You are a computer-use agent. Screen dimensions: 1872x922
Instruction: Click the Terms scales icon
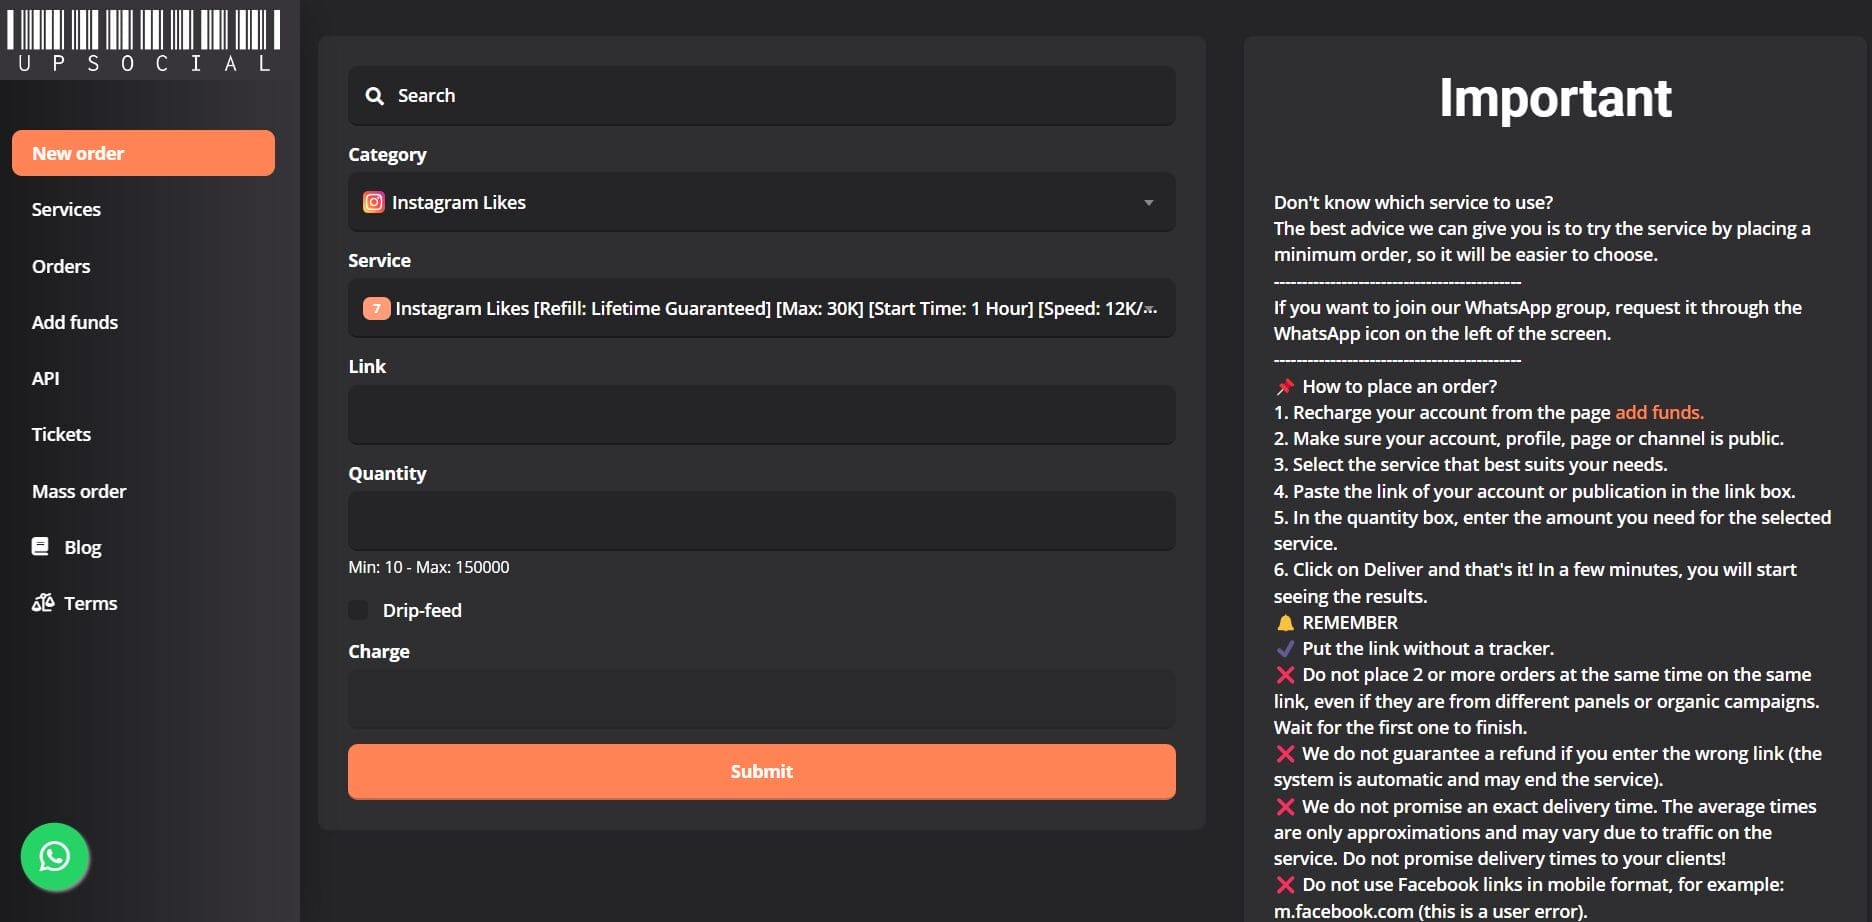tap(43, 603)
